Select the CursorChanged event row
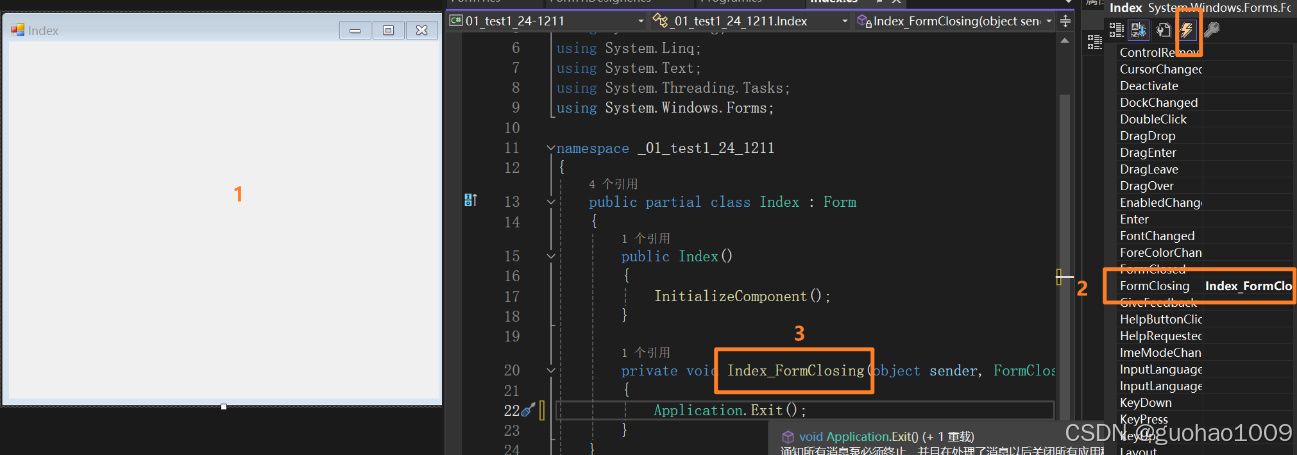 [x=1205, y=69]
